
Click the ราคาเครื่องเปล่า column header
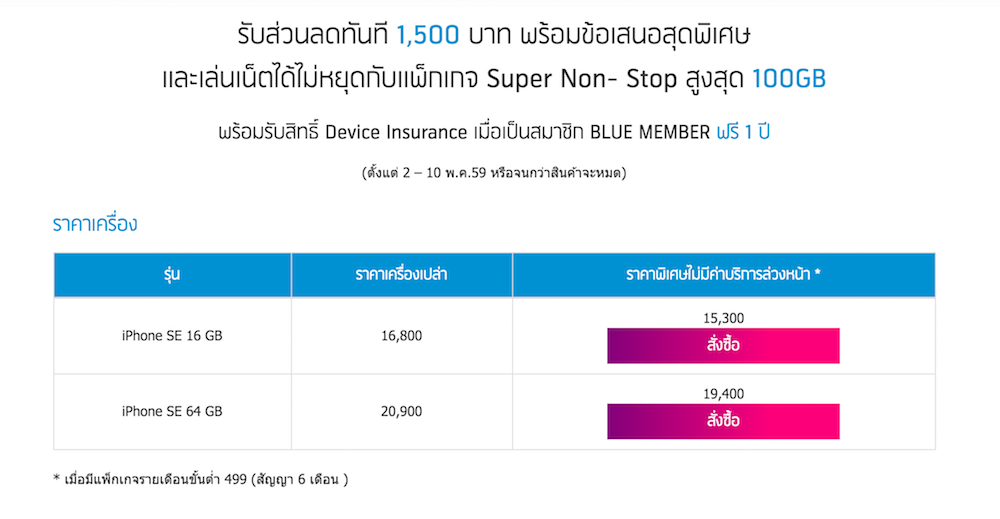tap(401, 274)
